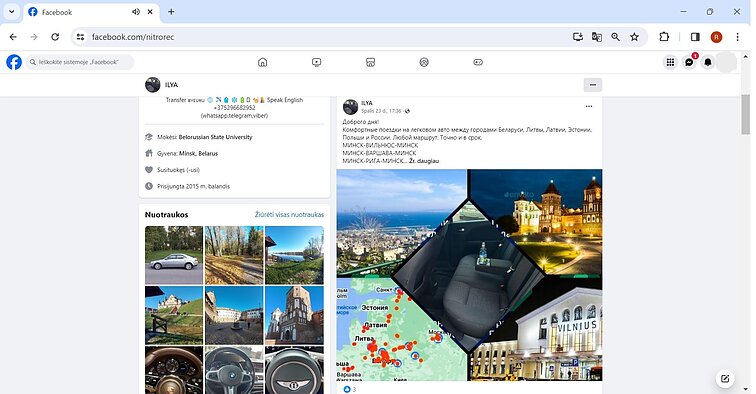Image resolution: width=756 pixels, height=394 pixels.
Task: Open the Marketplace icon
Action: point(370,62)
